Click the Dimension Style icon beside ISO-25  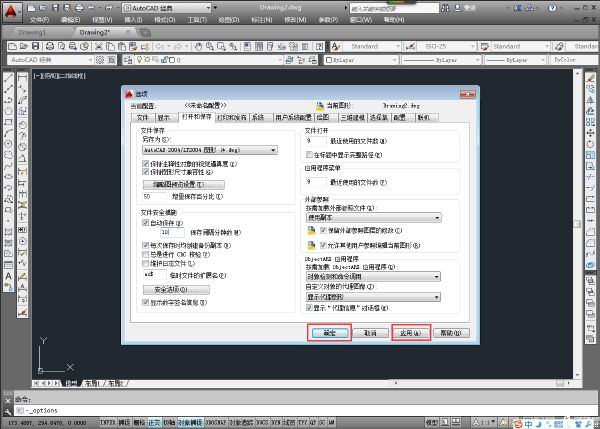tap(410, 46)
